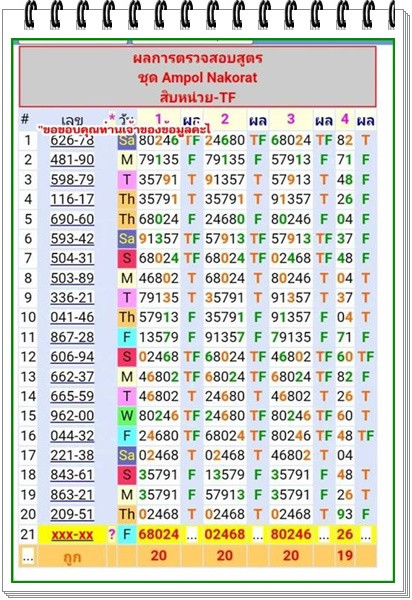This screenshot has height=600, width=412.
Task: Click the cyan 'F' day cell in row 11
Action: (127, 337)
